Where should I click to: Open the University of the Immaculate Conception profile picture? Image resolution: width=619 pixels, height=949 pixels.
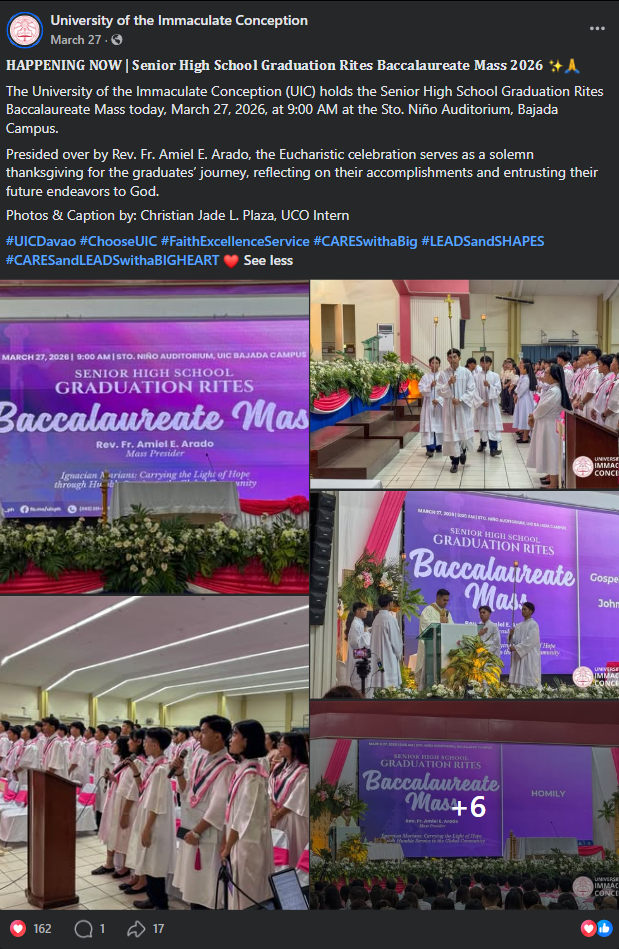coord(25,30)
